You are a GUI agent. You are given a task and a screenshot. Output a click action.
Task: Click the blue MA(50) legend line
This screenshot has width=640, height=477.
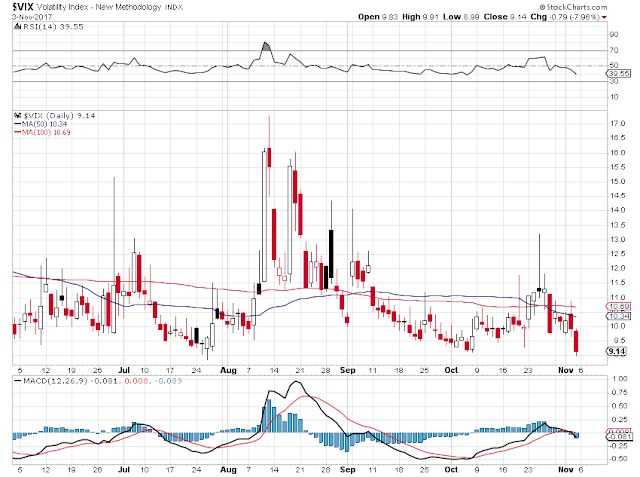(x=18, y=124)
